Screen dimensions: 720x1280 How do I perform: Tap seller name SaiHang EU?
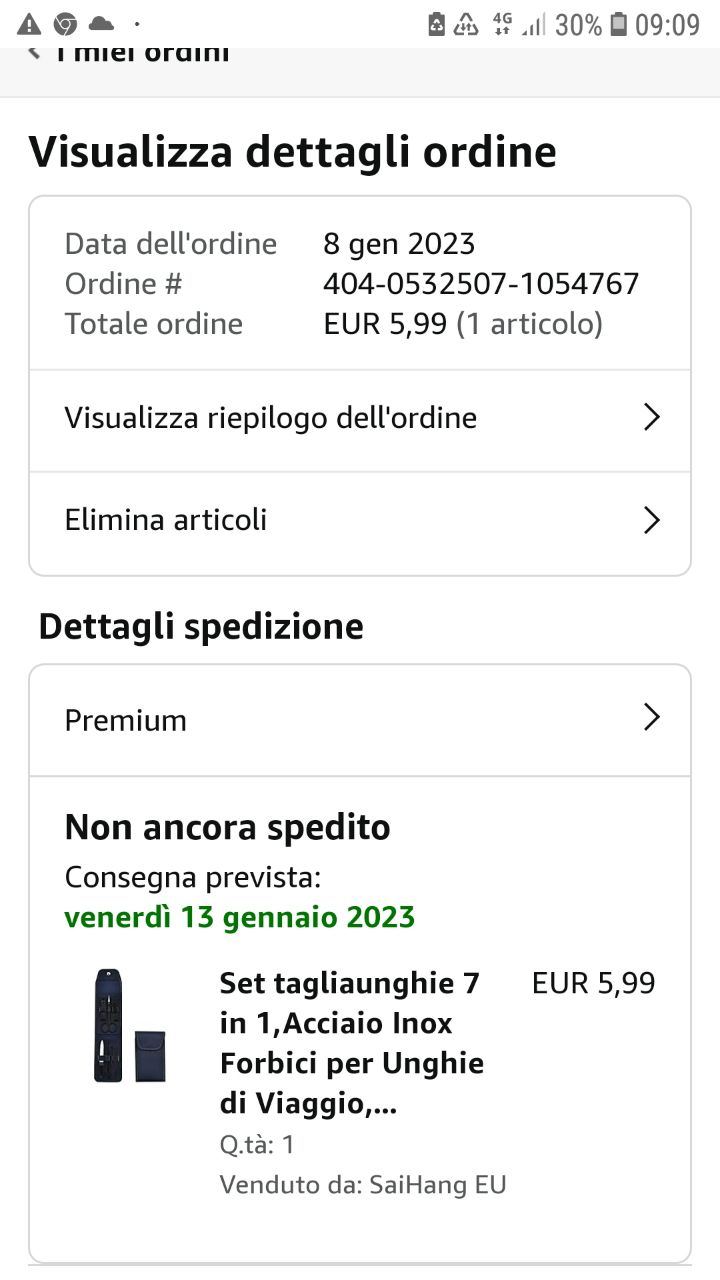click(x=438, y=1185)
